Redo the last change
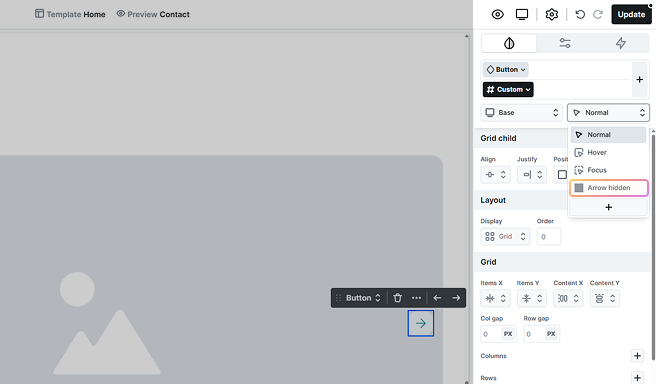The image size is (656, 384). pyautogui.click(x=598, y=14)
